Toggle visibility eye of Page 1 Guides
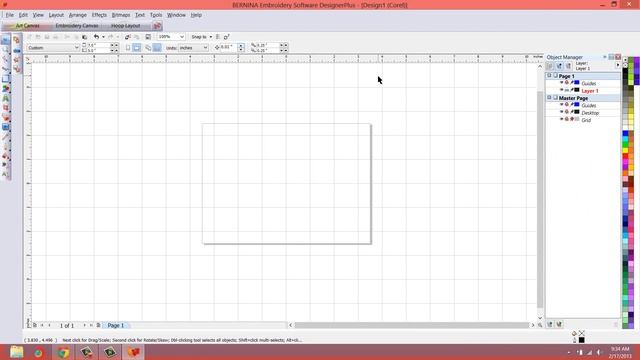 (561, 83)
